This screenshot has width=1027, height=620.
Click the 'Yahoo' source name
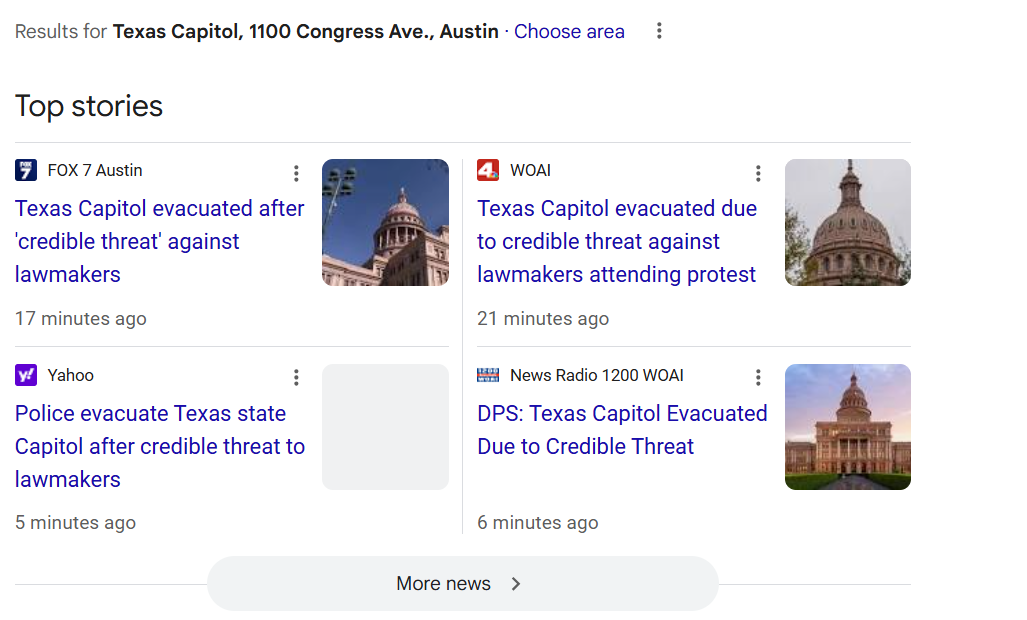pyautogui.click(x=71, y=375)
